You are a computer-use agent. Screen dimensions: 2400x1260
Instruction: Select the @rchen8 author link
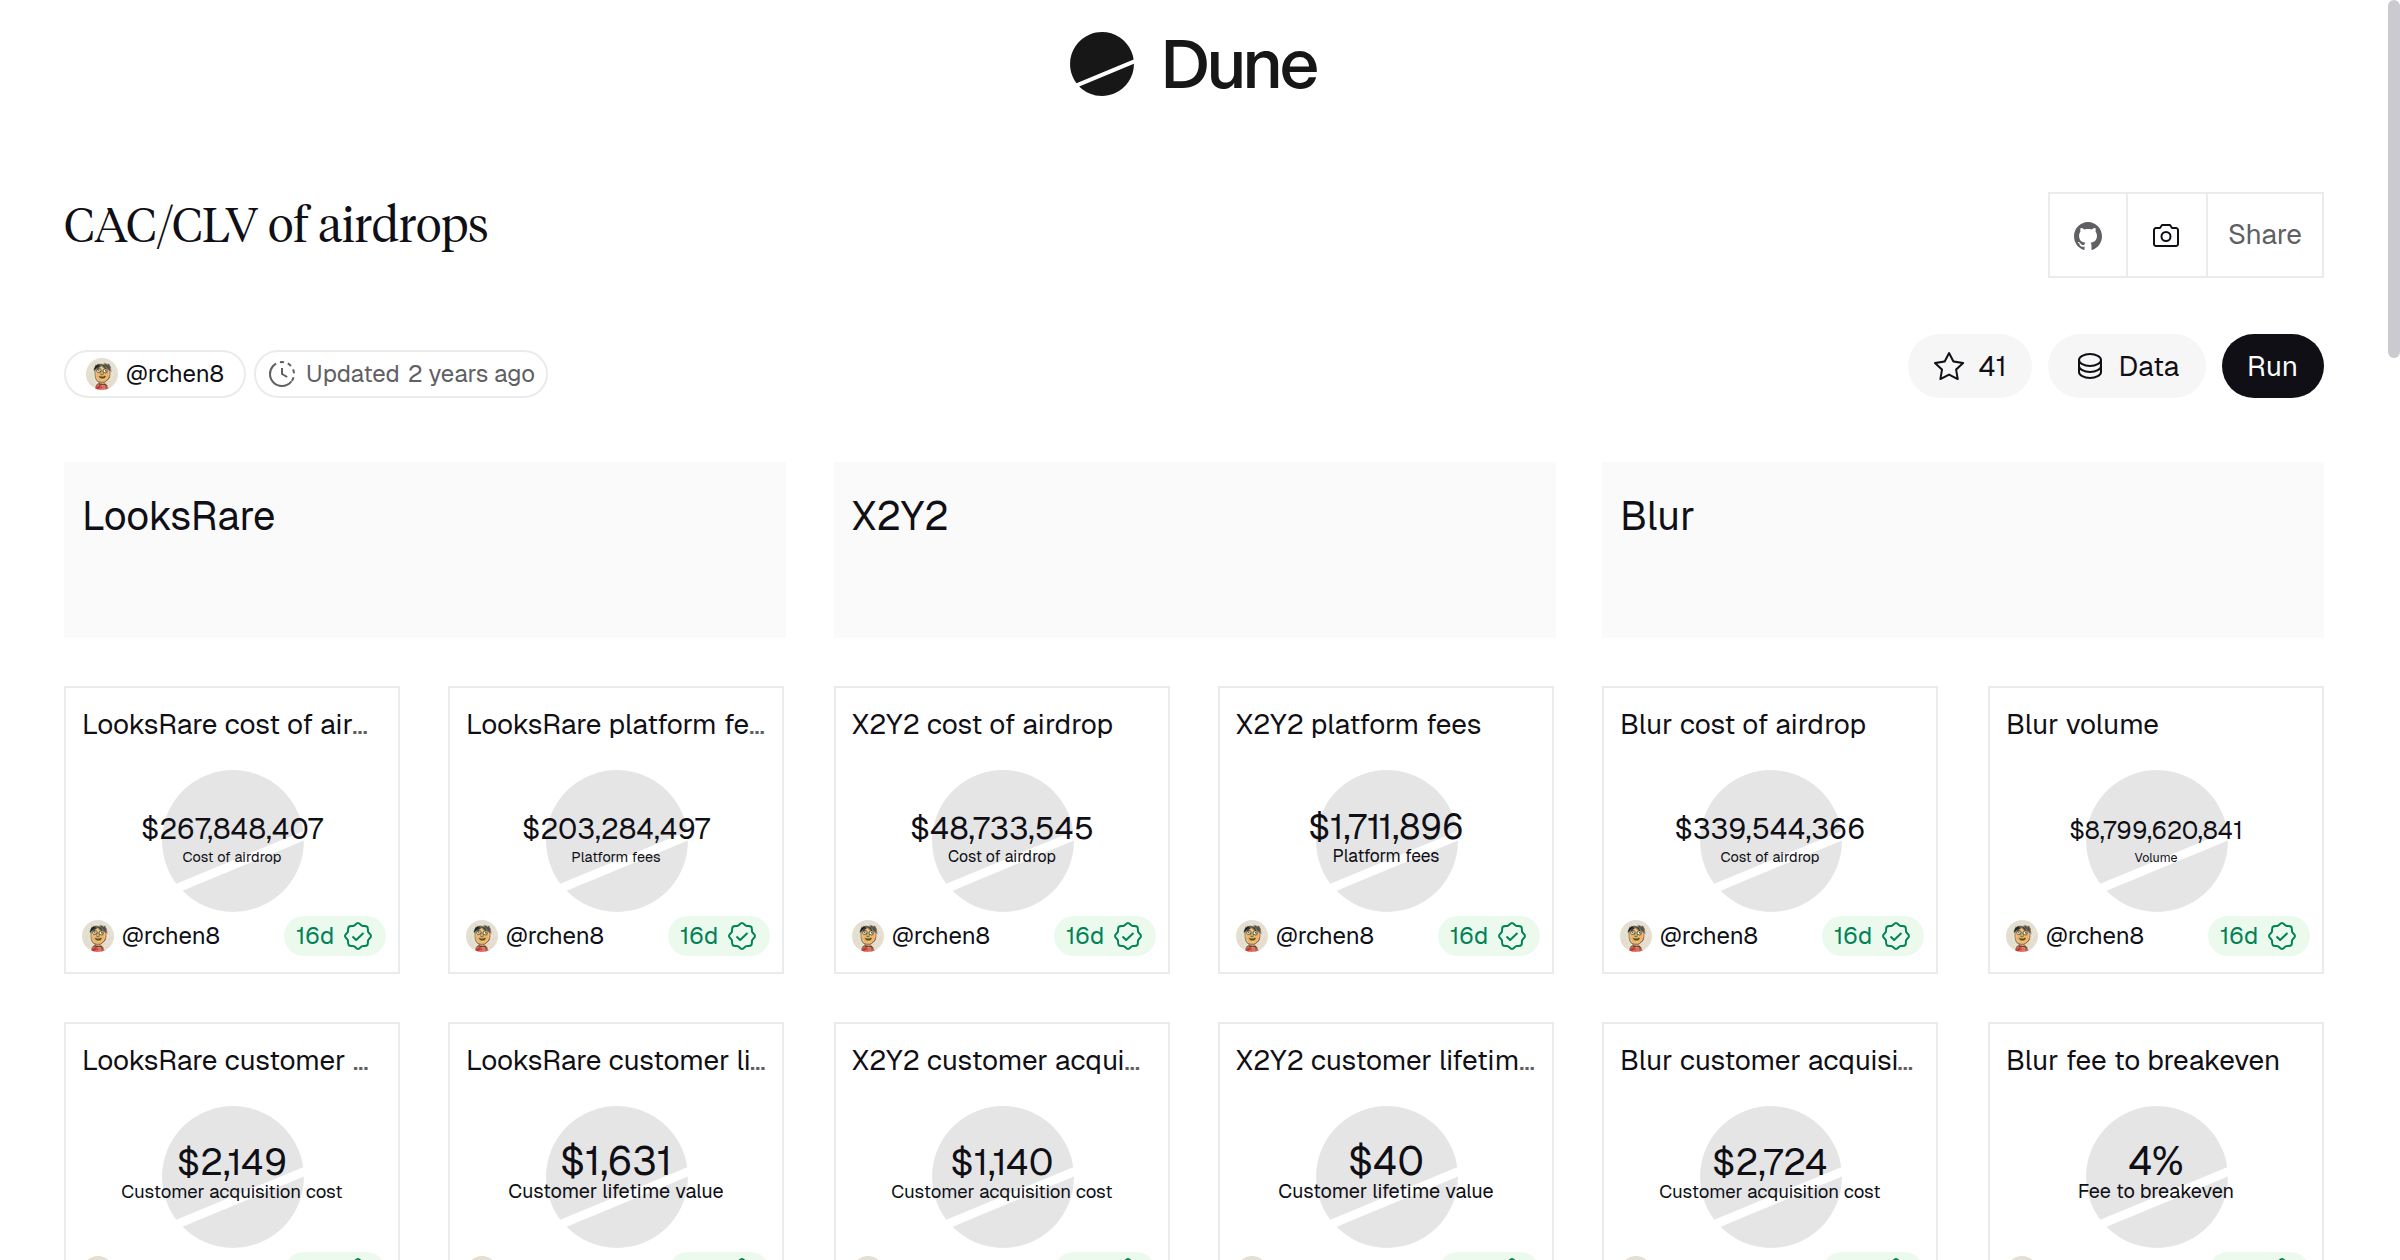(x=176, y=373)
